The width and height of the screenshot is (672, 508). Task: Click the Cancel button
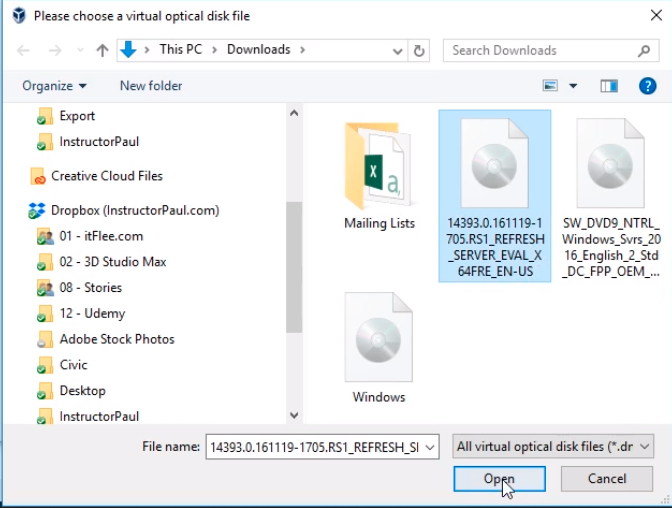[606, 479]
